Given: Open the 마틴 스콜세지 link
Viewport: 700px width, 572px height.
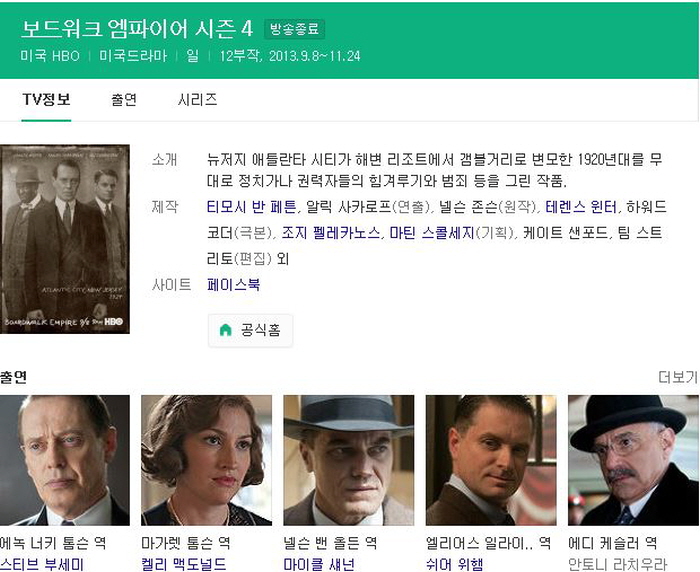Looking at the screenshot, I should click(432, 233).
